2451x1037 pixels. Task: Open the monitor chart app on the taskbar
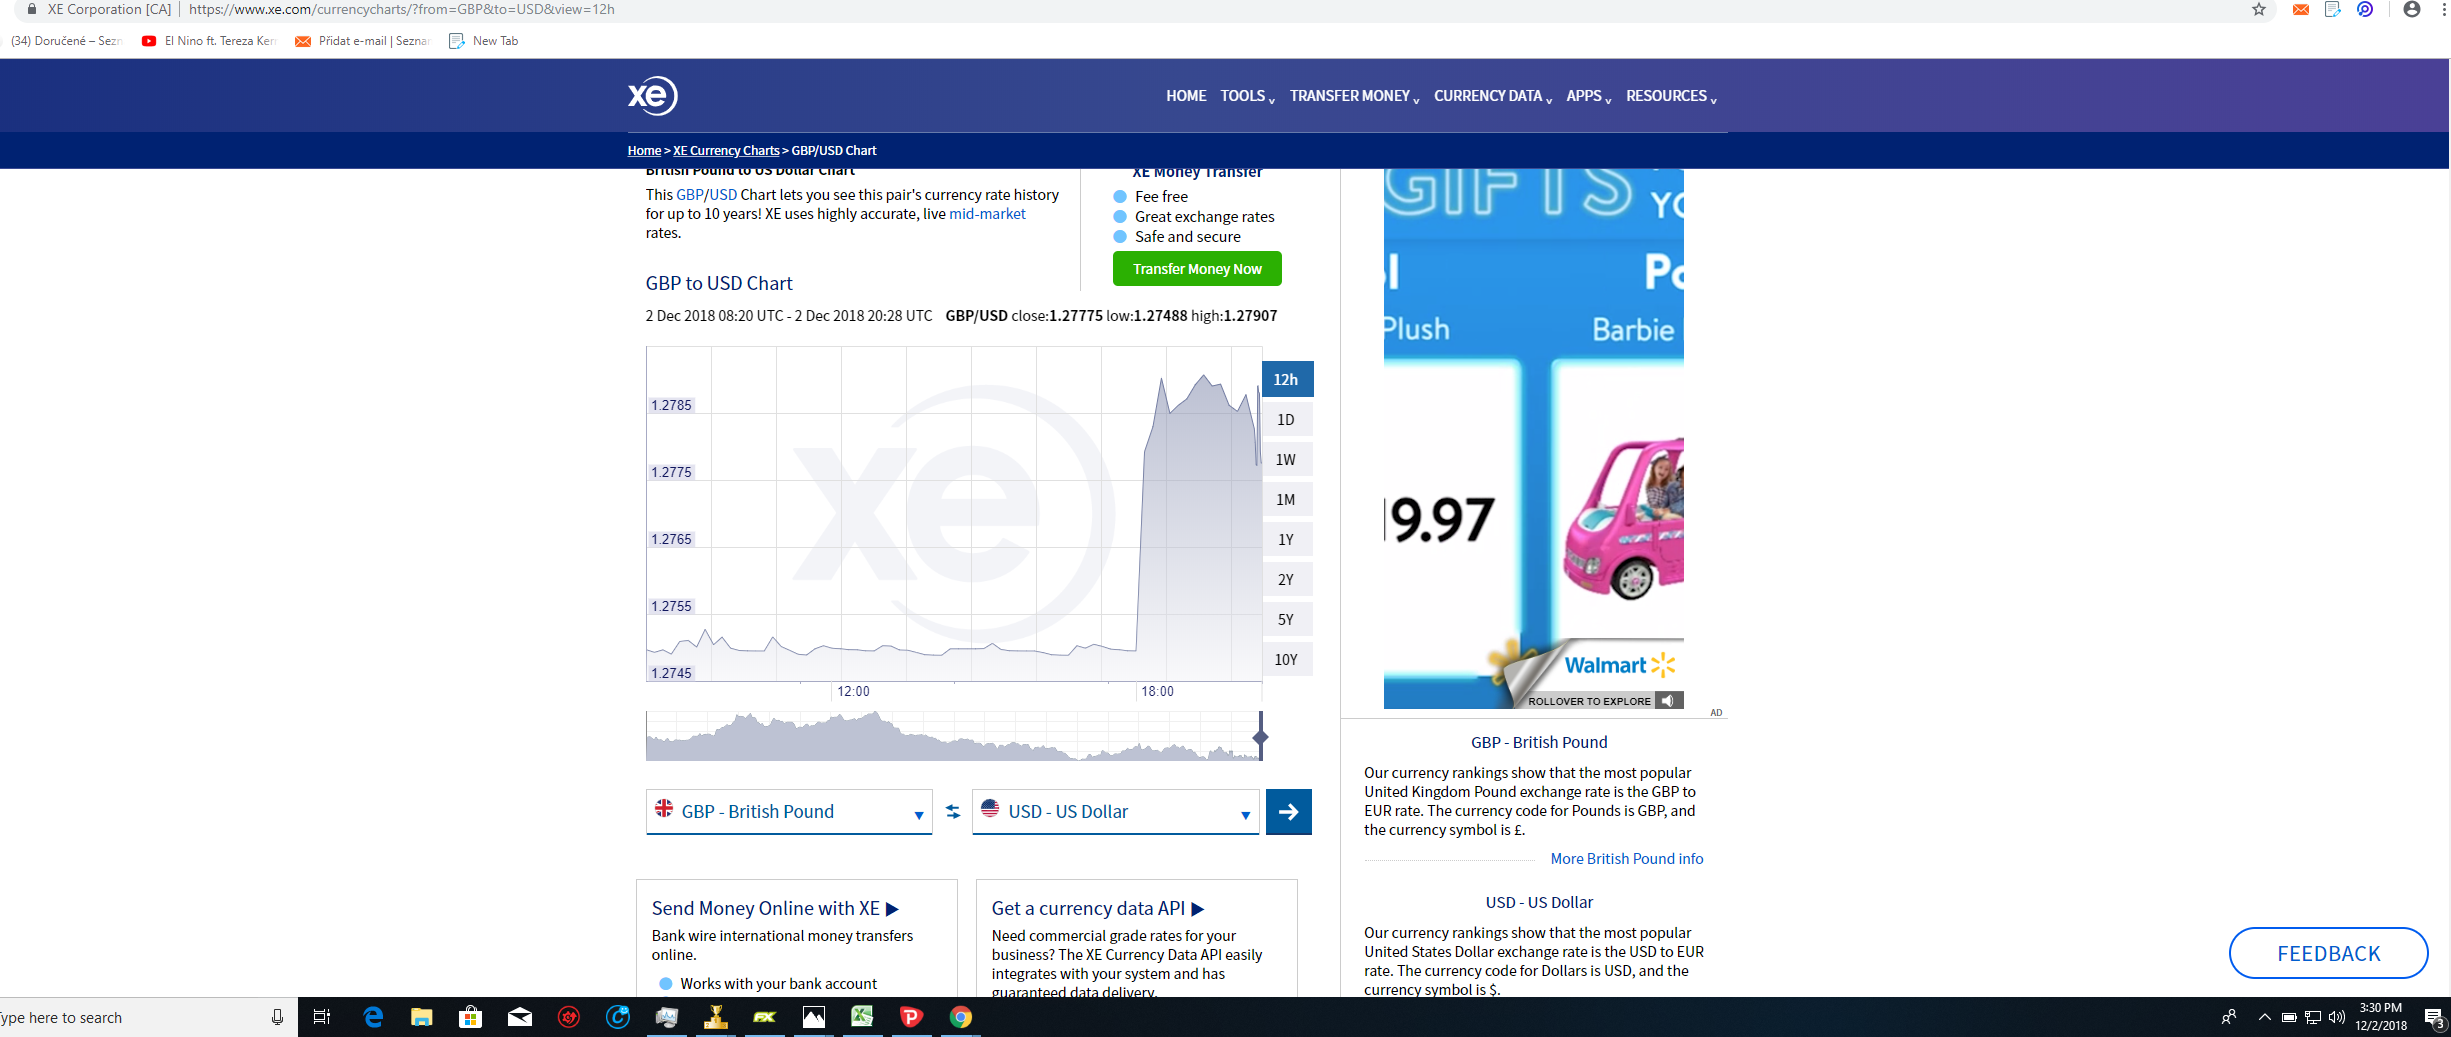click(x=667, y=1018)
